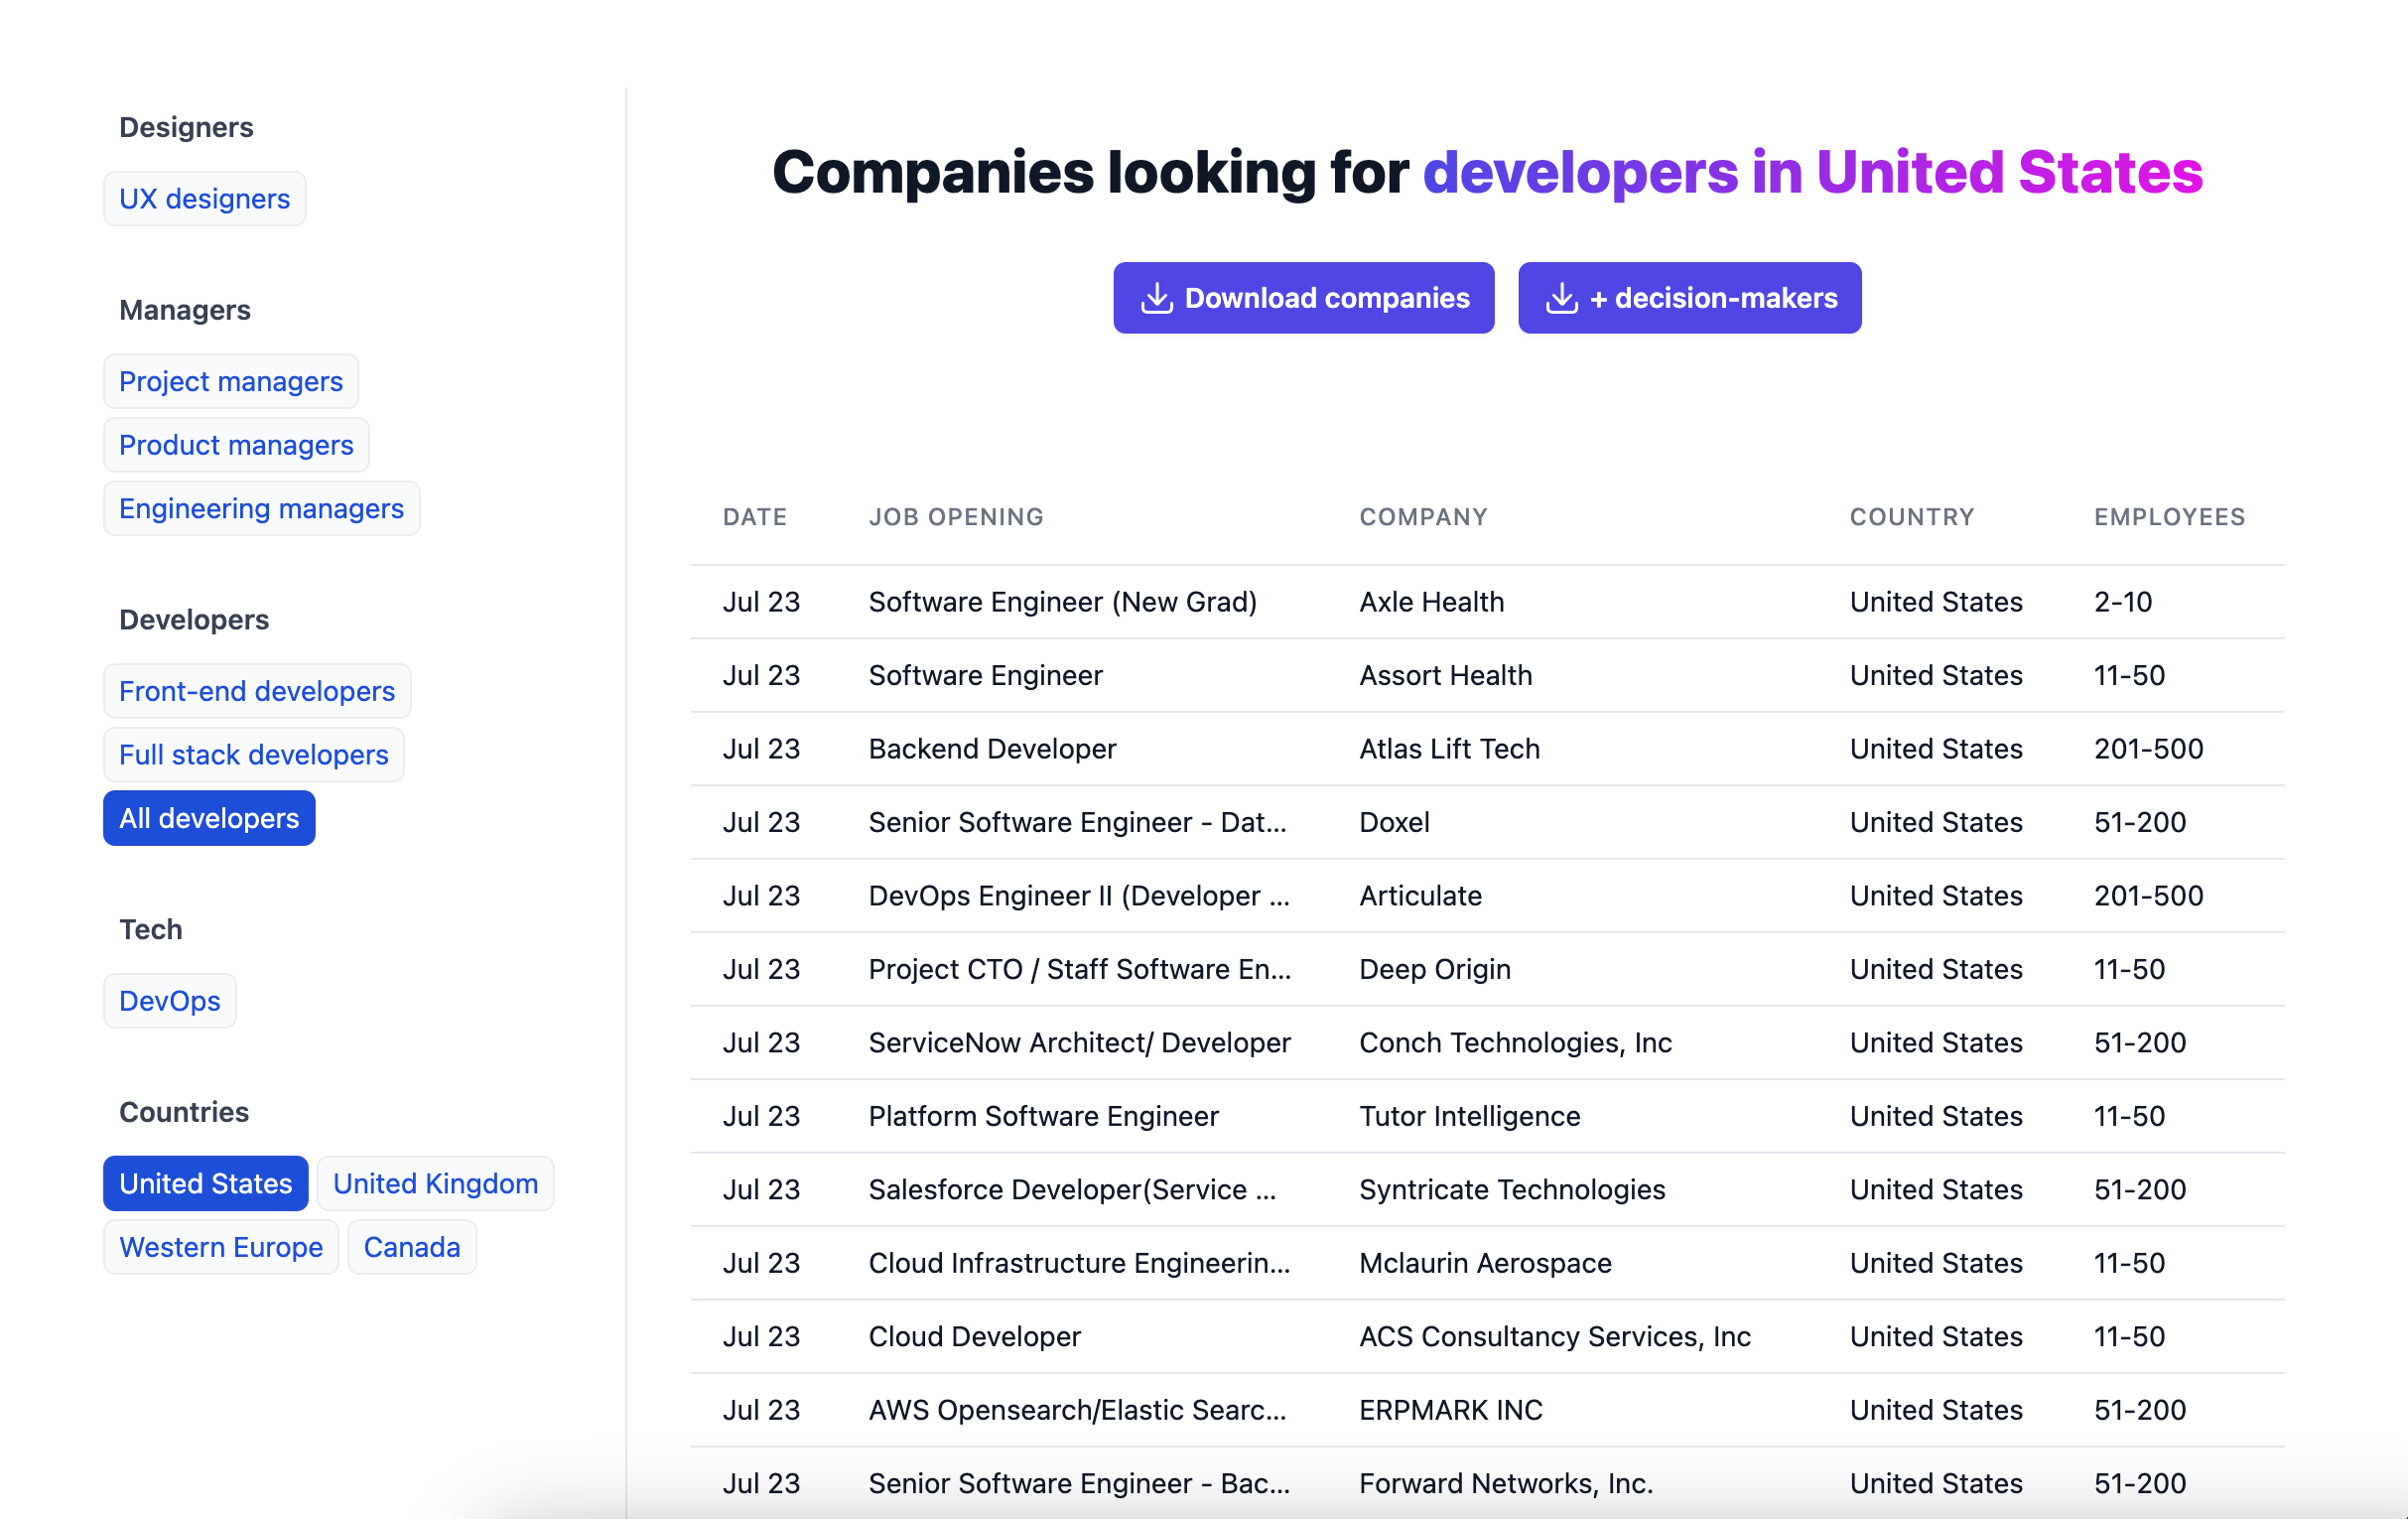Open the Project CTO / Staff Software job
2408x1519 pixels.
pyautogui.click(x=1080, y=969)
